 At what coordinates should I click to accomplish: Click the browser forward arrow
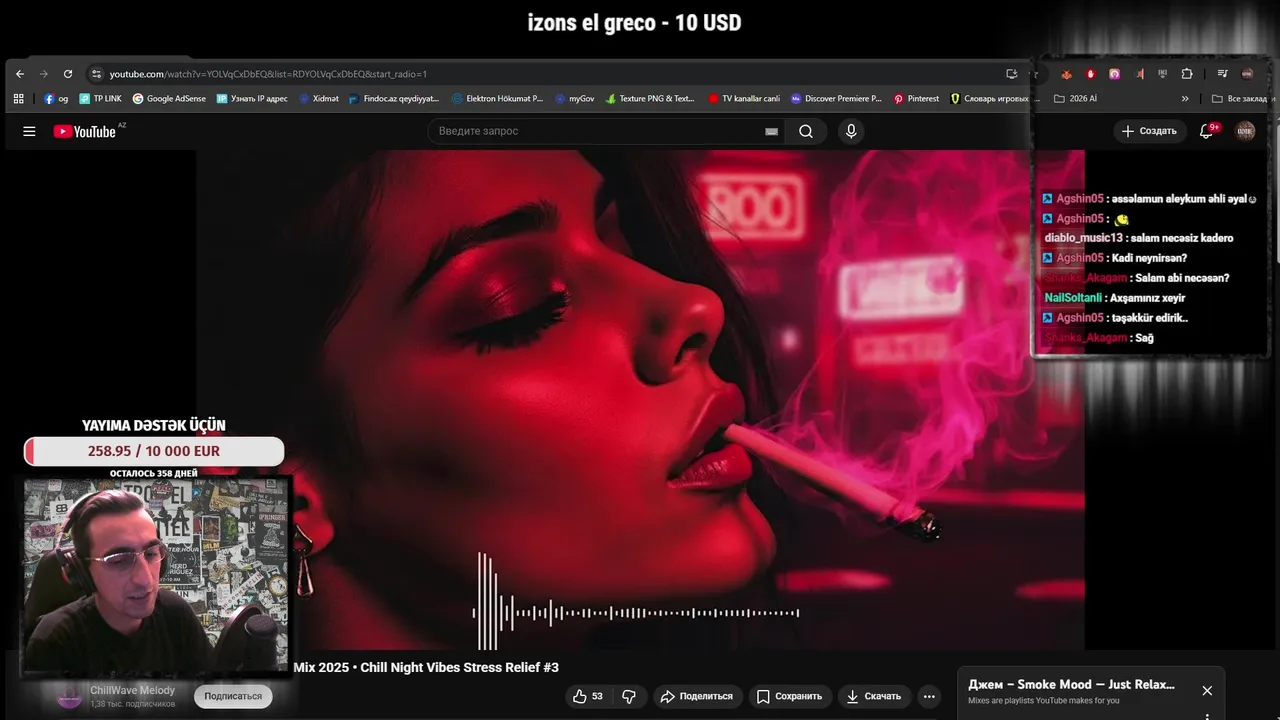coord(44,74)
